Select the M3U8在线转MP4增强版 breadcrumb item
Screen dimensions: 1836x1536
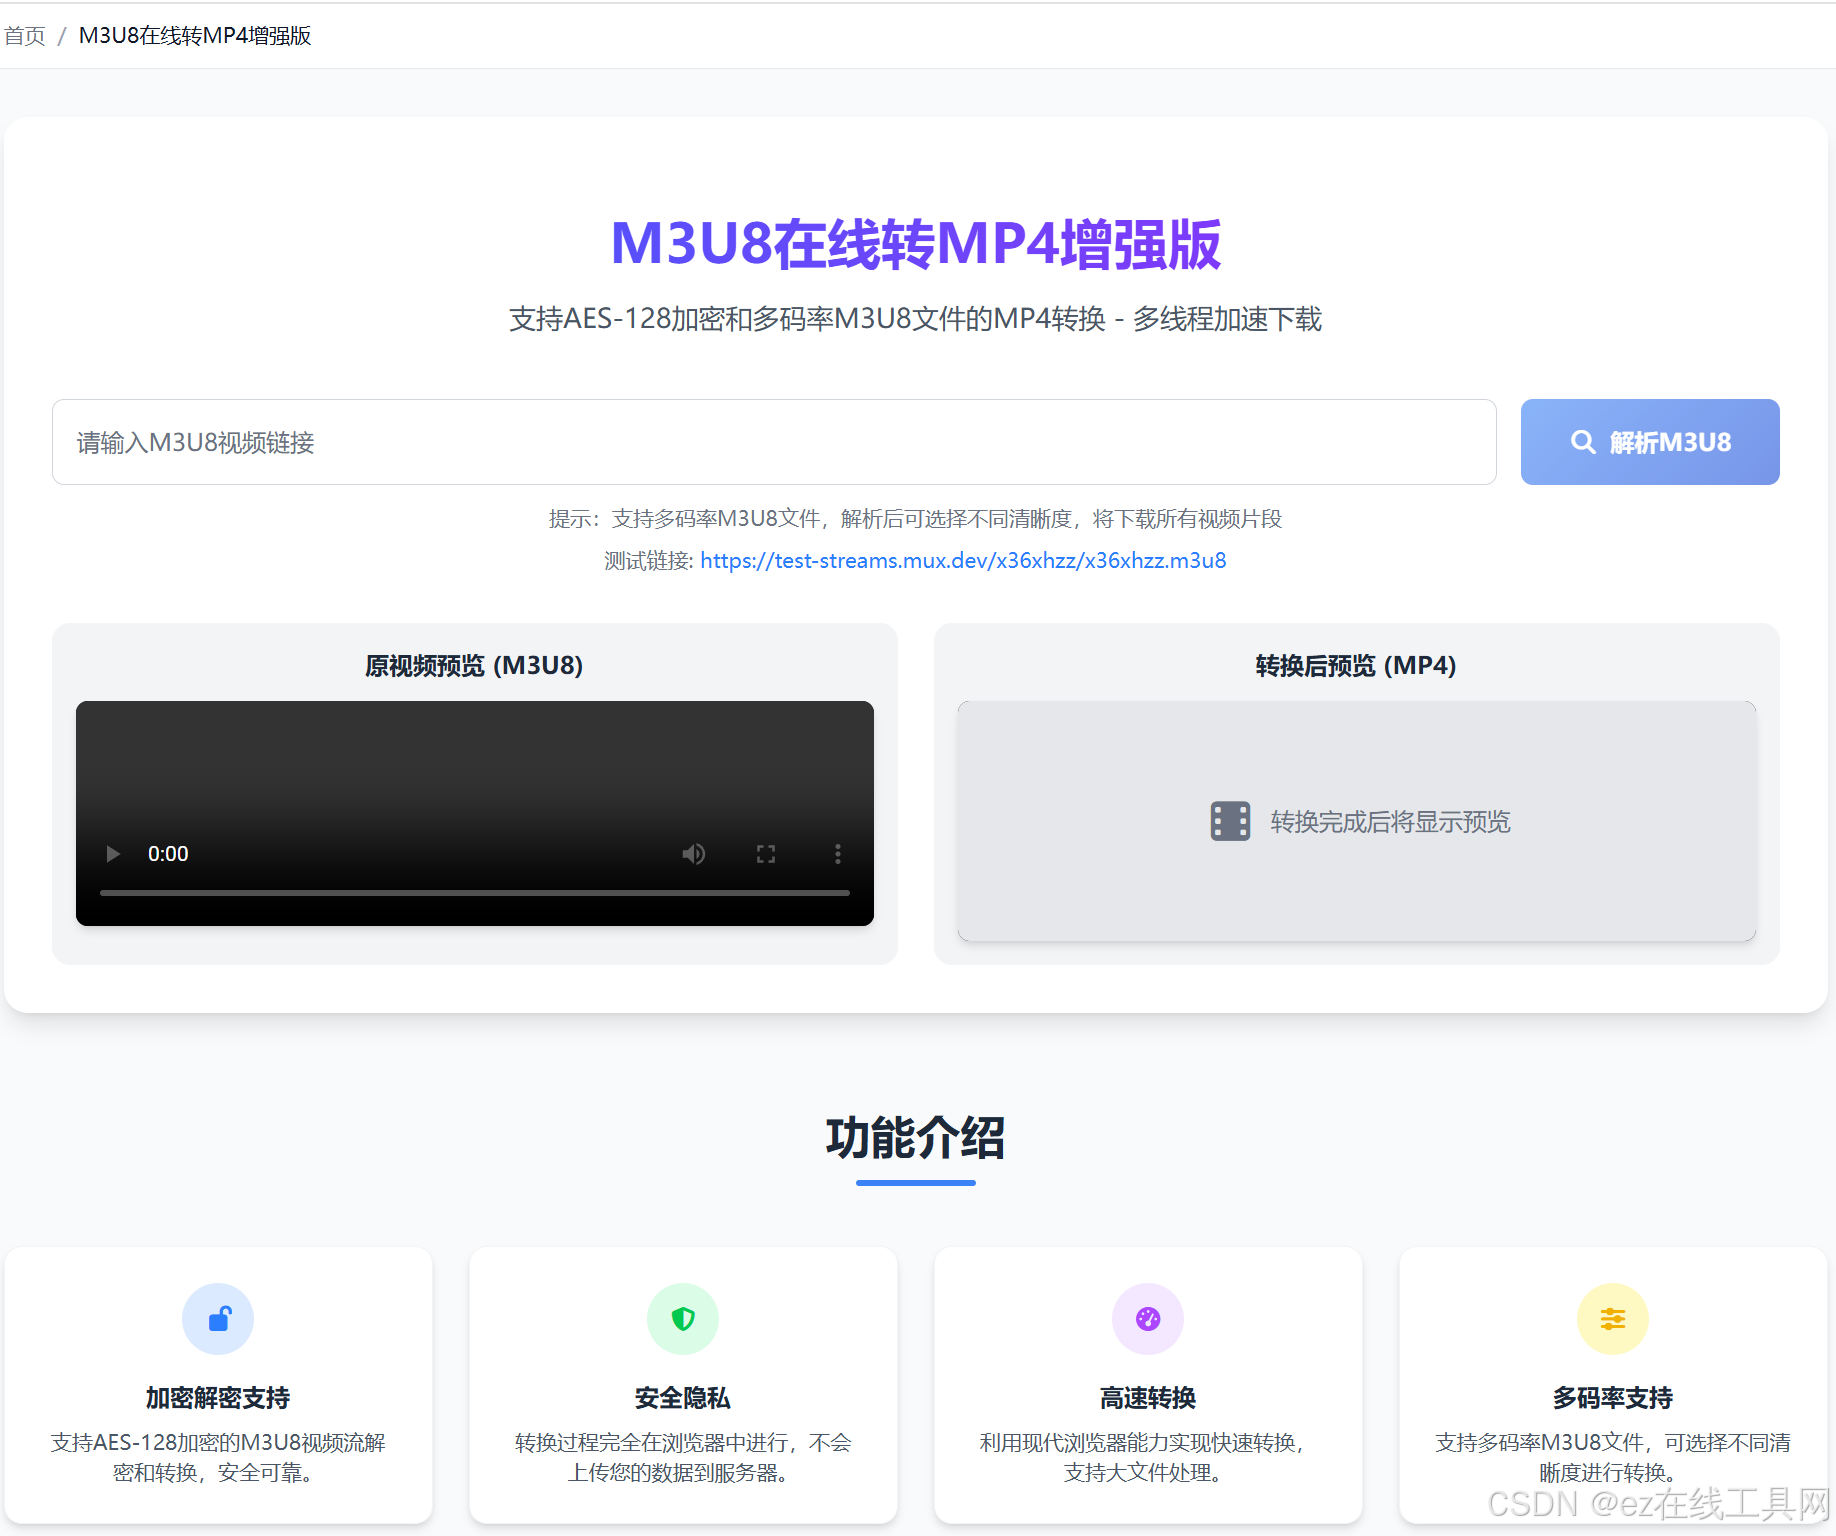[x=195, y=35]
